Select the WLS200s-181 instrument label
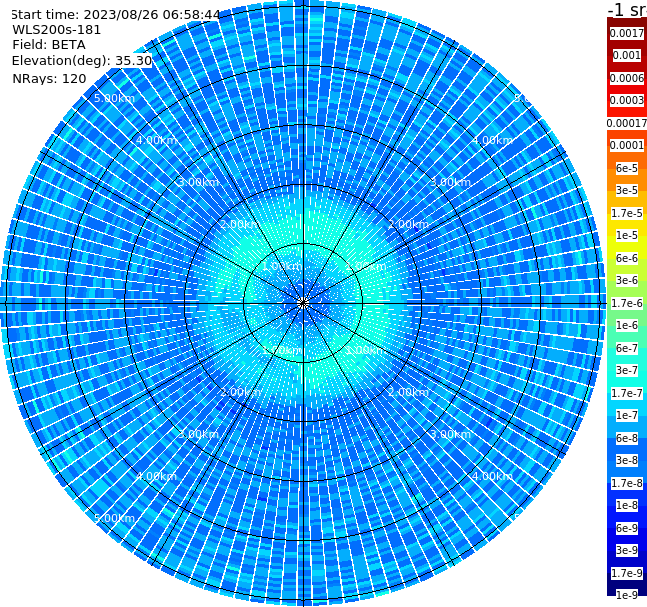The image size is (647, 607). pos(57,30)
